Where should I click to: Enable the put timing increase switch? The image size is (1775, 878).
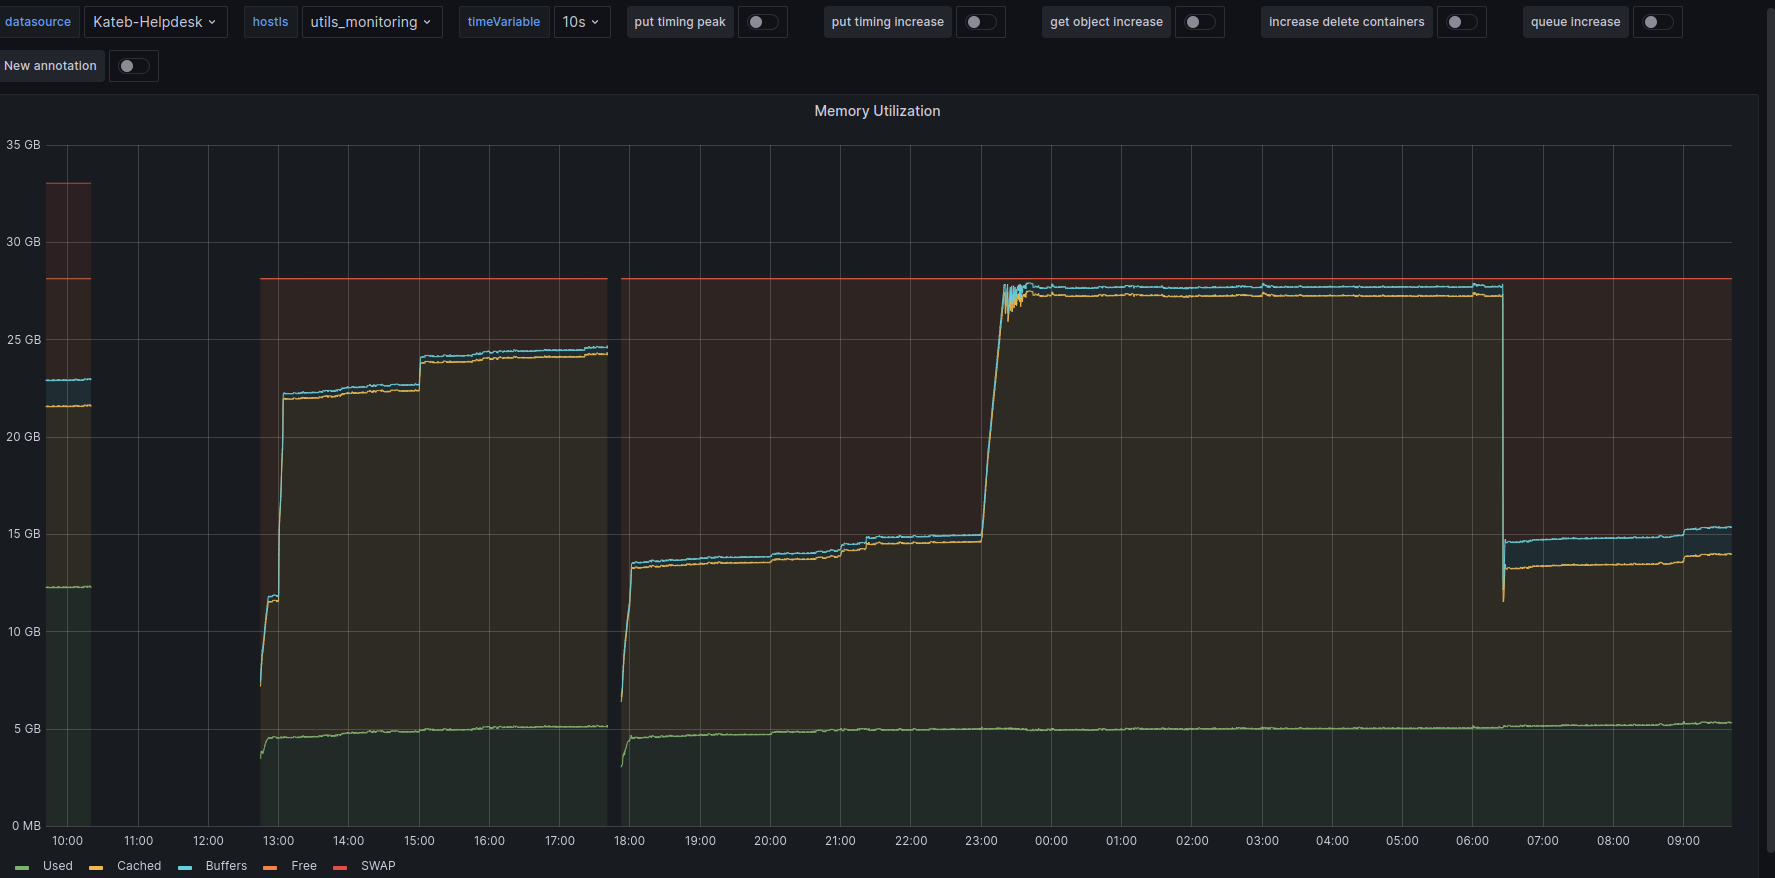pyautogui.click(x=980, y=22)
